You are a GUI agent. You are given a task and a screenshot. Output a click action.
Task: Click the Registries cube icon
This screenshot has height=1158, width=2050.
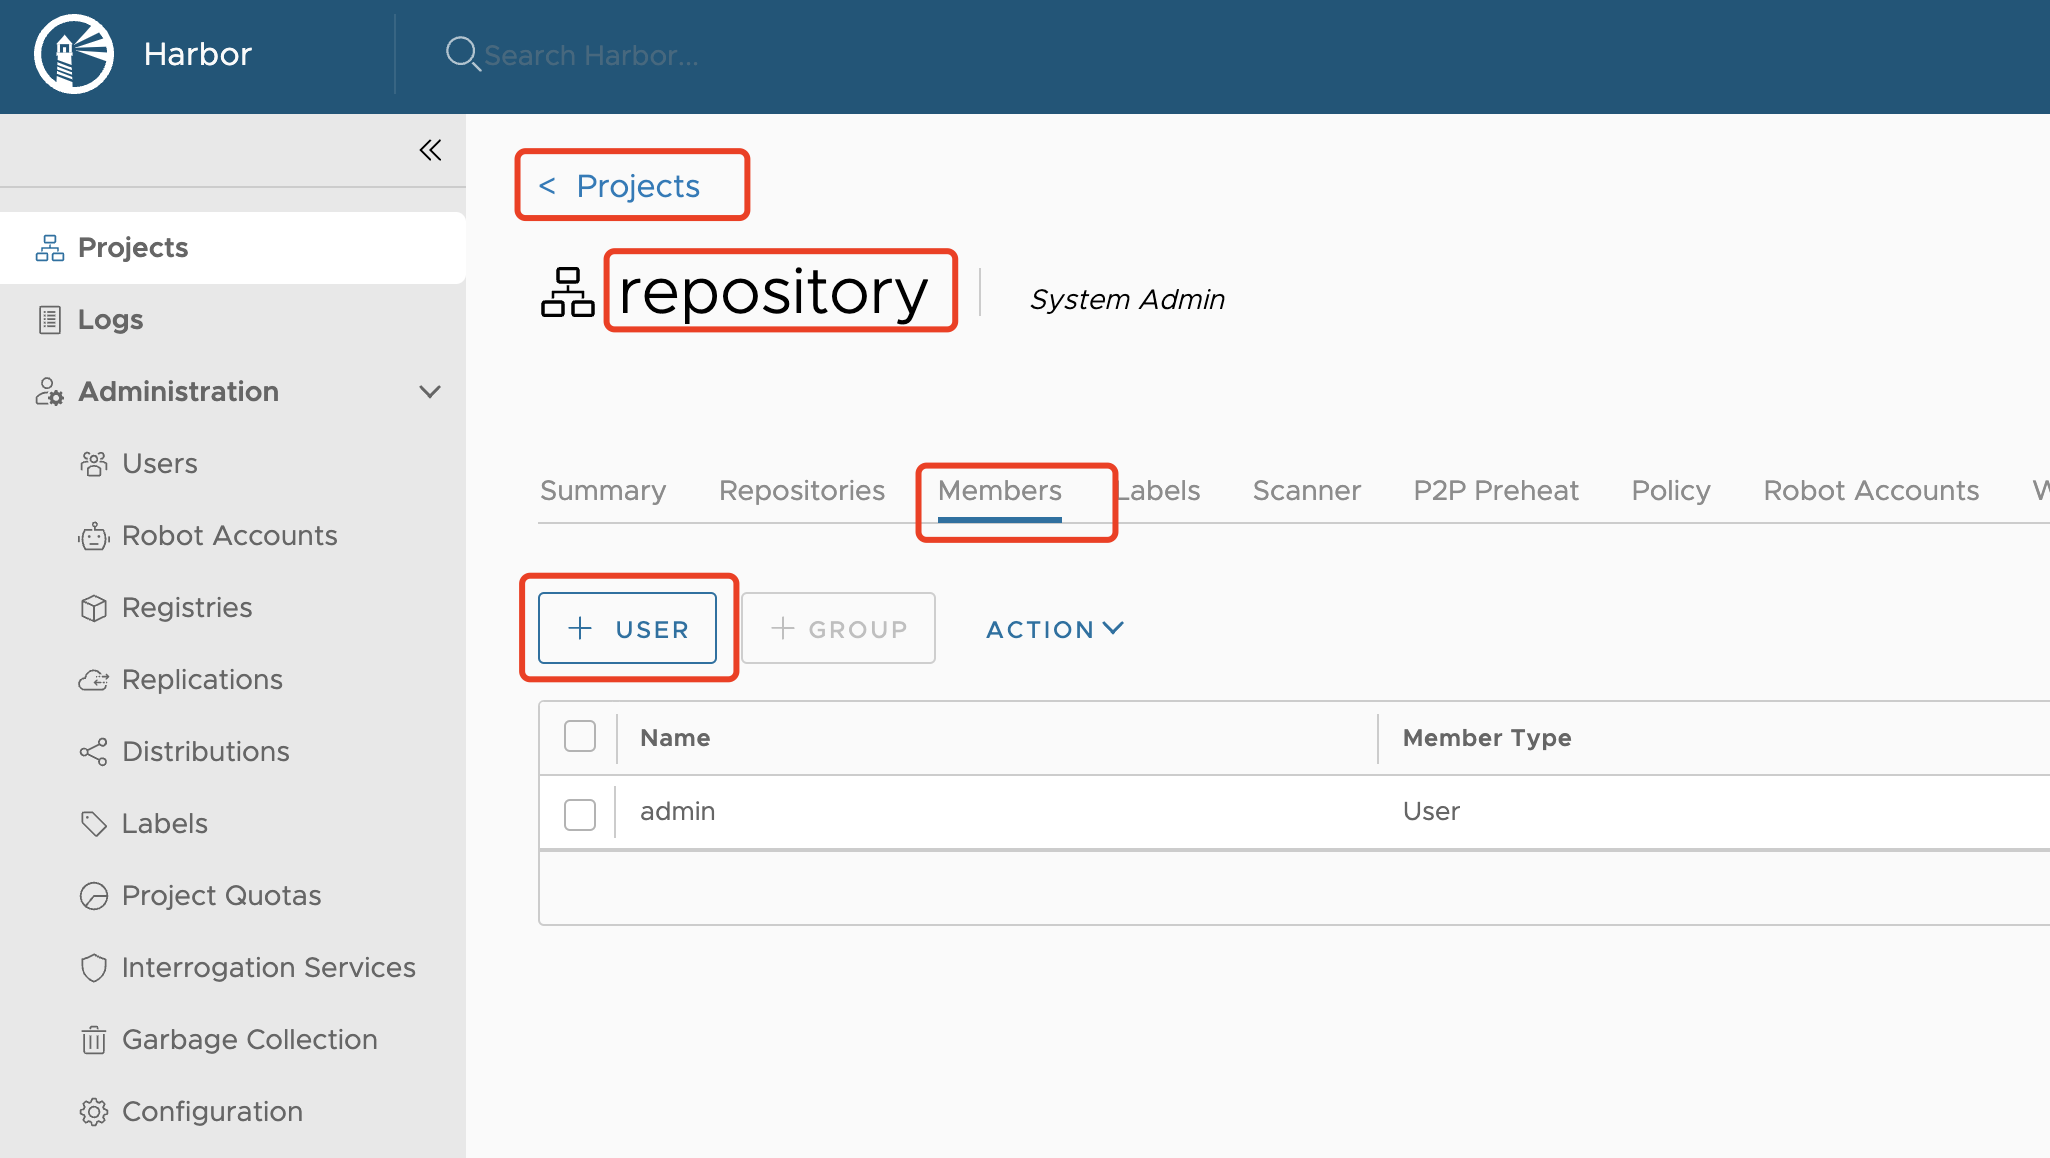click(94, 608)
